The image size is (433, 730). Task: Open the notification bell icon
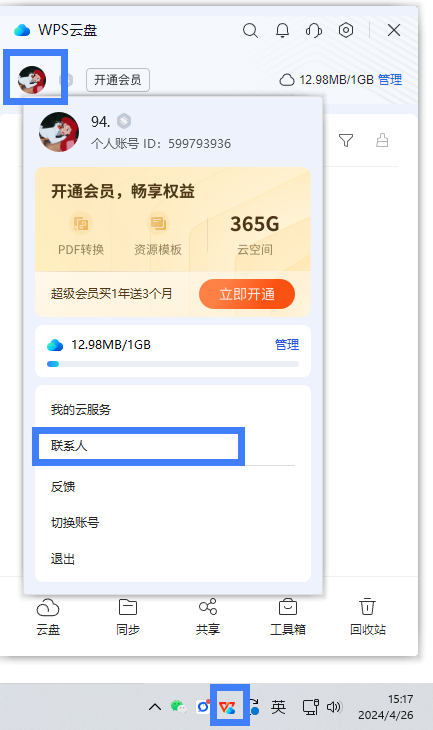(282, 31)
